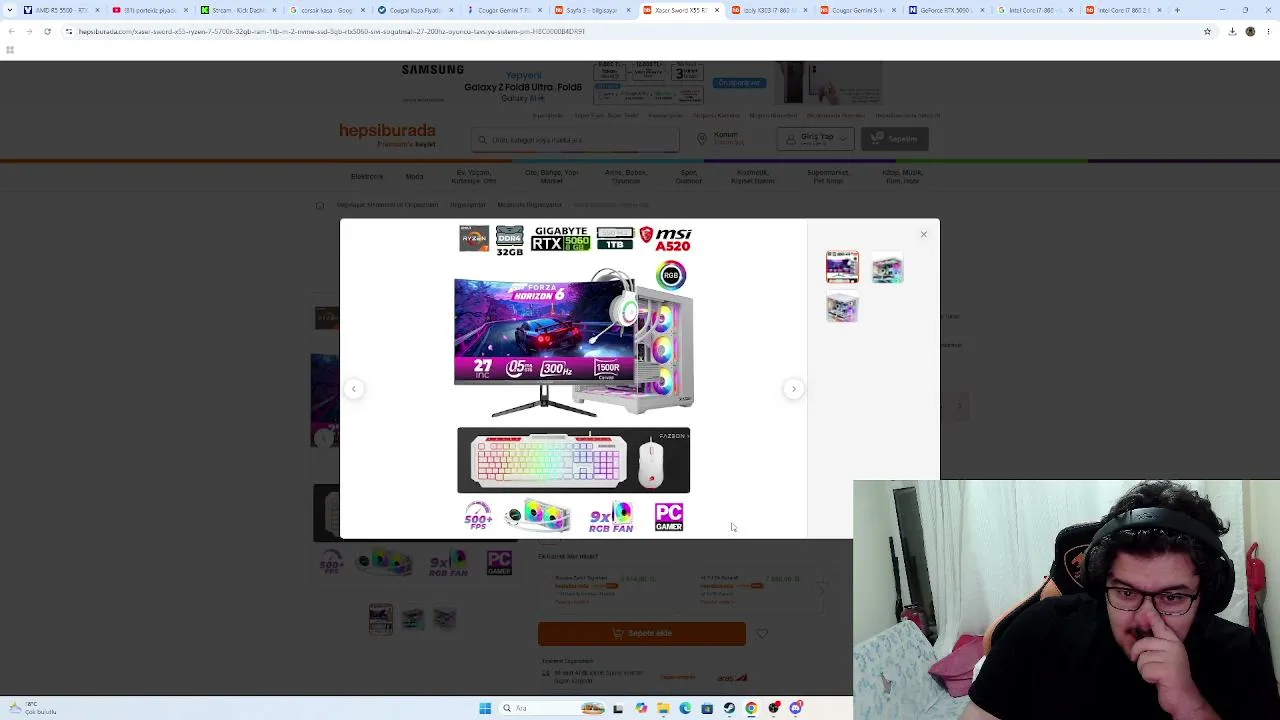Switch to Chrome on the taskbar
Image resolution: width=1280 pixels, height=720 pixels.
[751, 708]
